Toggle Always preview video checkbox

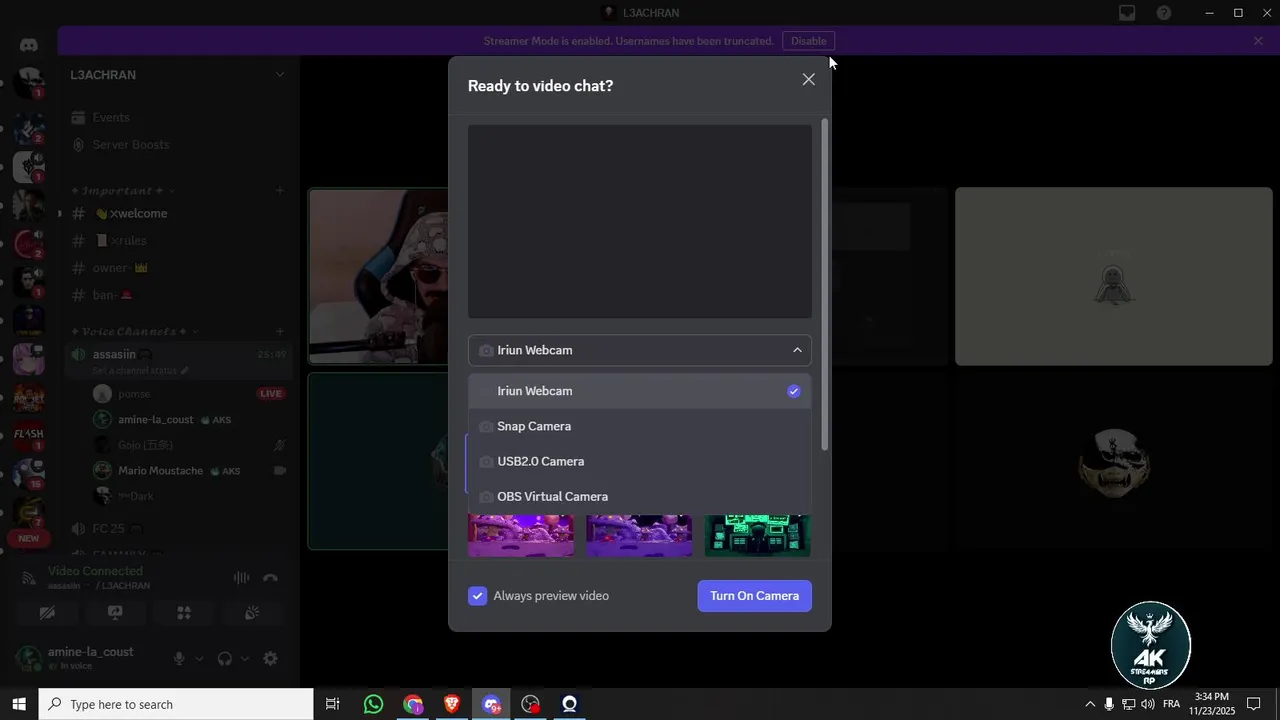click(478, 596)
